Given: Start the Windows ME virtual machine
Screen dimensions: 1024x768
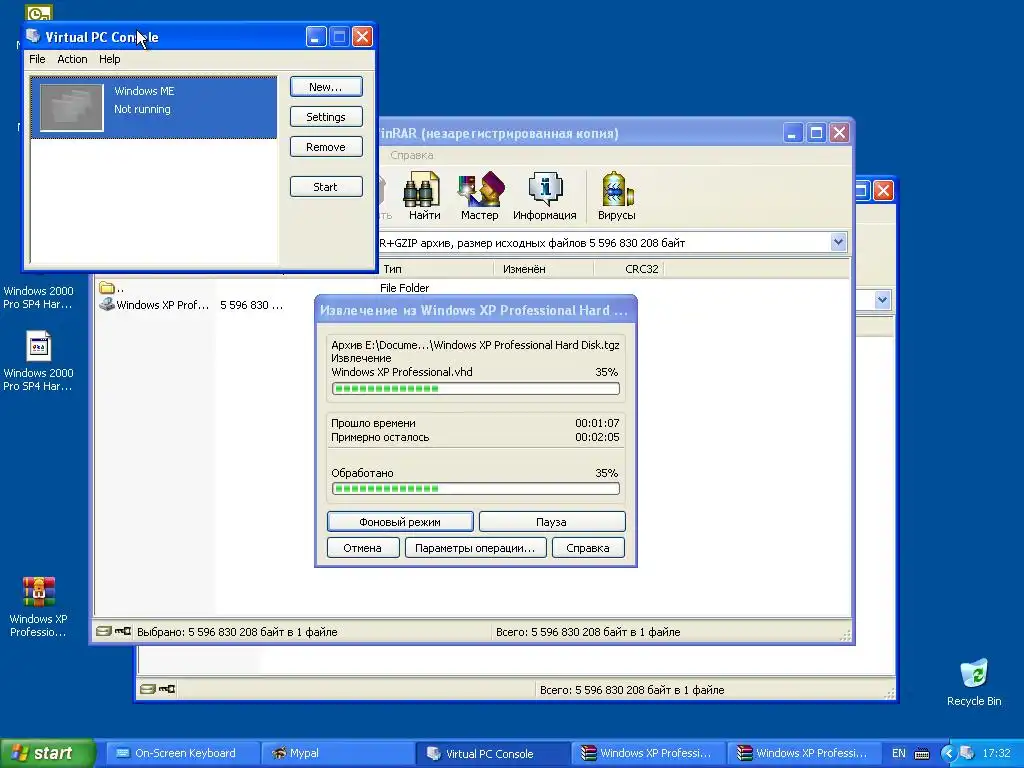Looking at the screenshot, I should pos(326,187).
